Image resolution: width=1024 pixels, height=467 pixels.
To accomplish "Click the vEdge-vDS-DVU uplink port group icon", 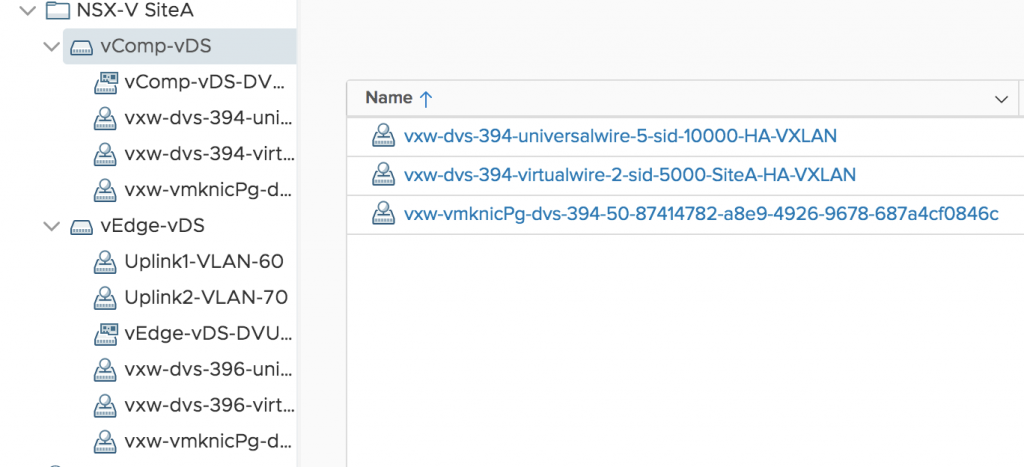I will click(106, 334).
